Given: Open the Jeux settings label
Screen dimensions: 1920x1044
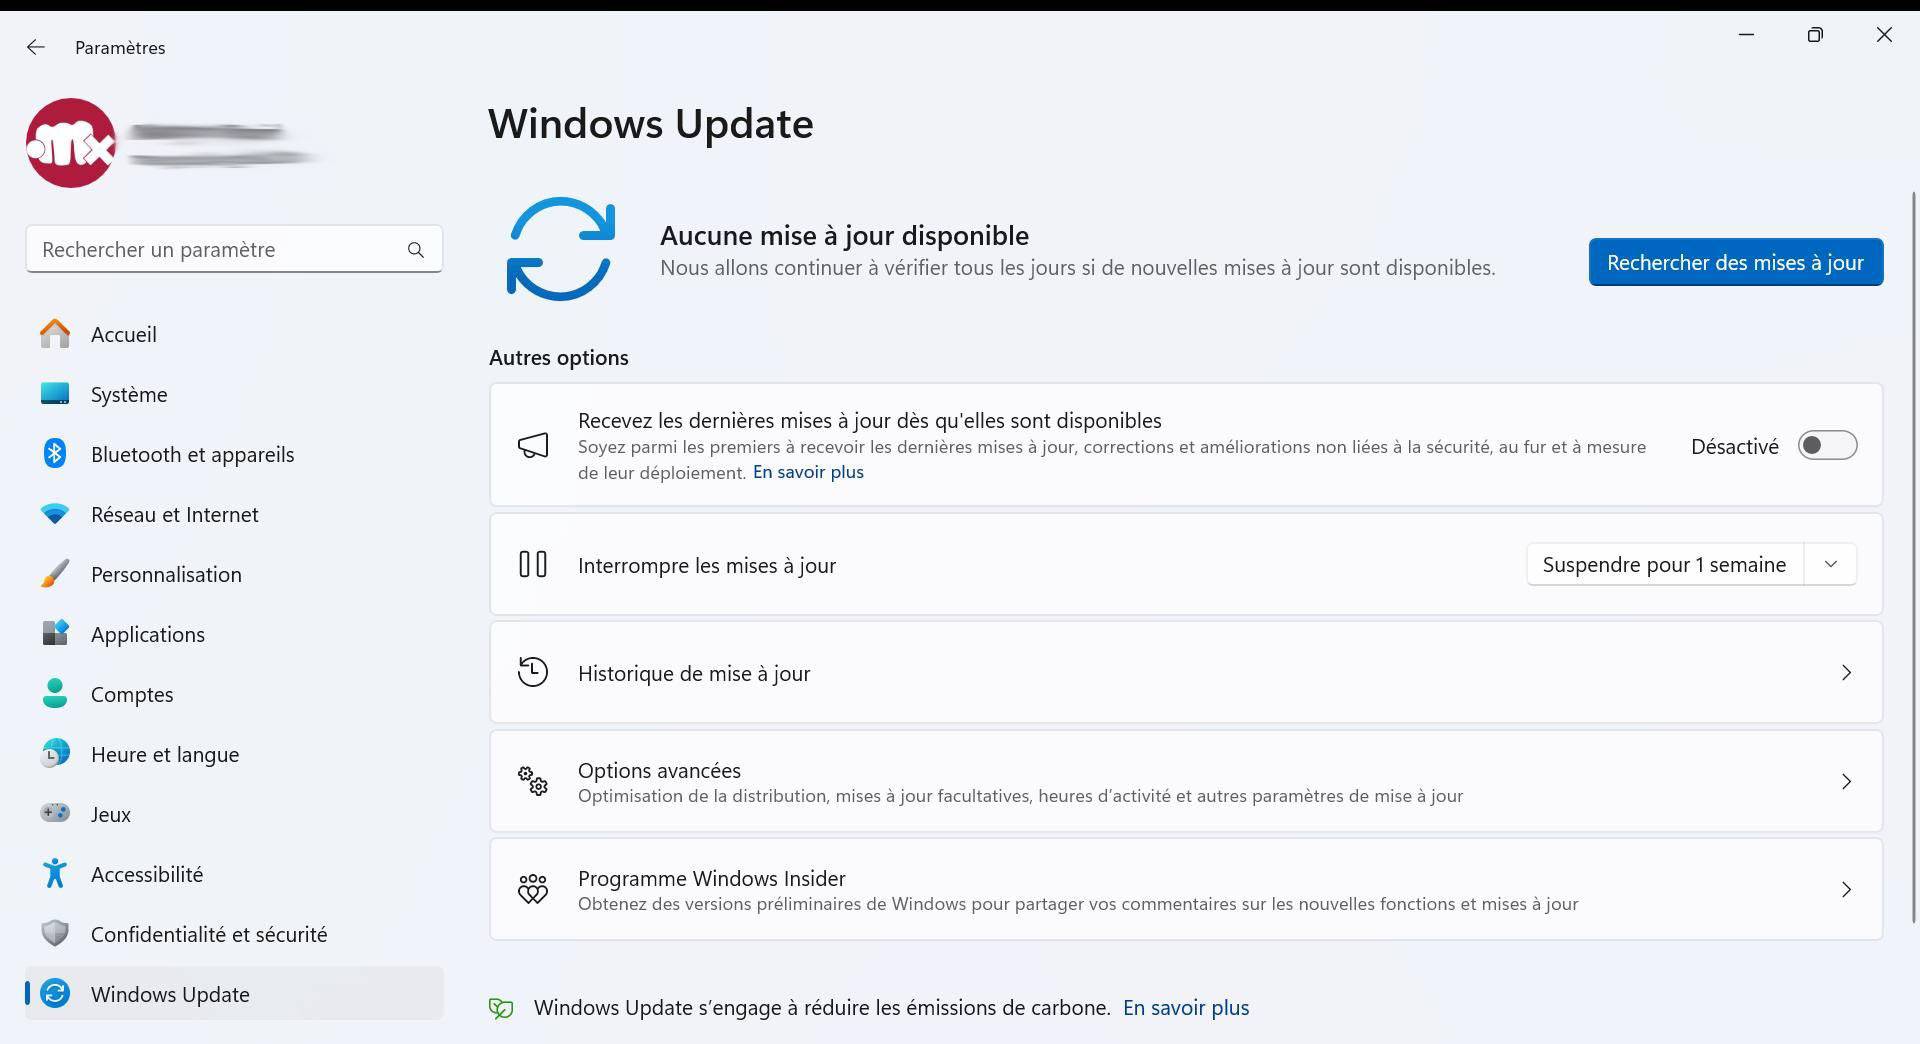Looking at the screenshot, I should tap(111, 814).
